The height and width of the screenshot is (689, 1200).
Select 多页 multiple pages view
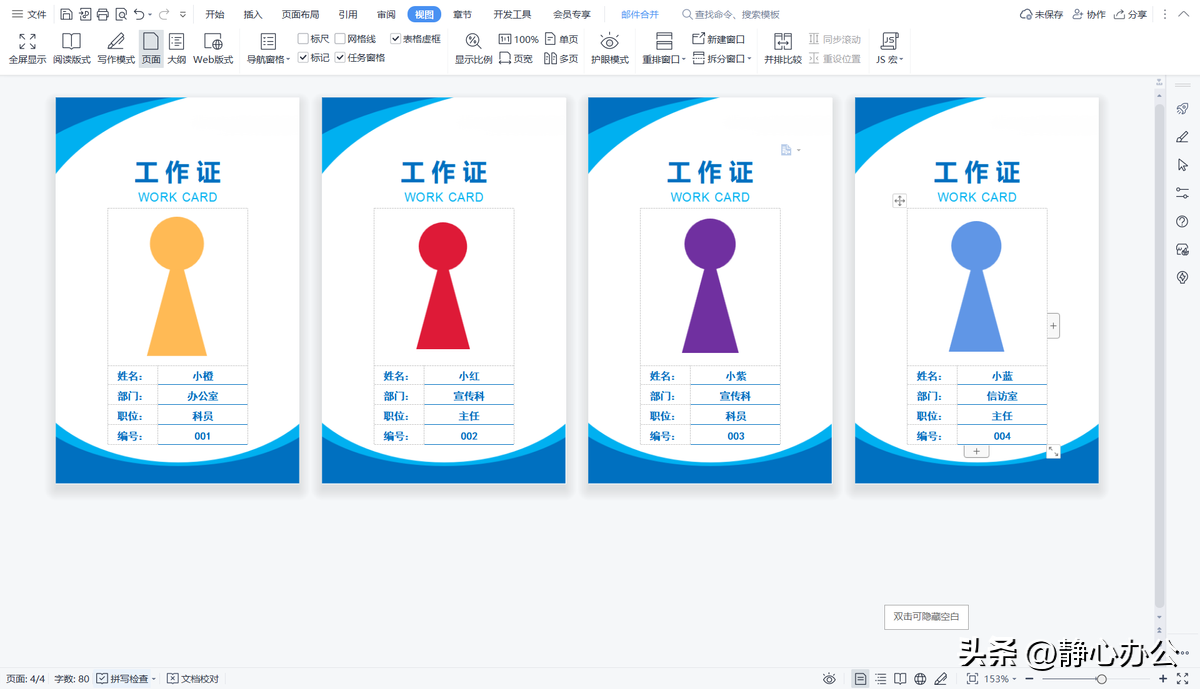pos(561,59)
